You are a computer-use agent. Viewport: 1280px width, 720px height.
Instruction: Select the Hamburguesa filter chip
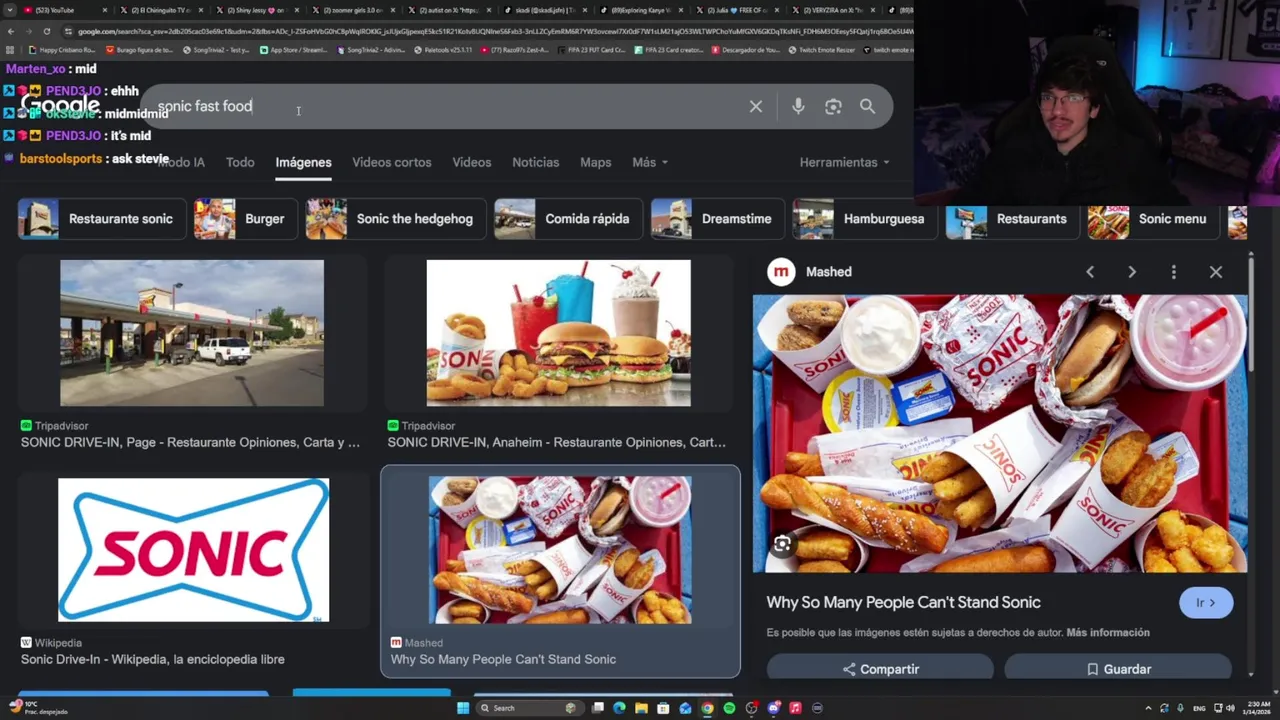(x=865, y=219)
